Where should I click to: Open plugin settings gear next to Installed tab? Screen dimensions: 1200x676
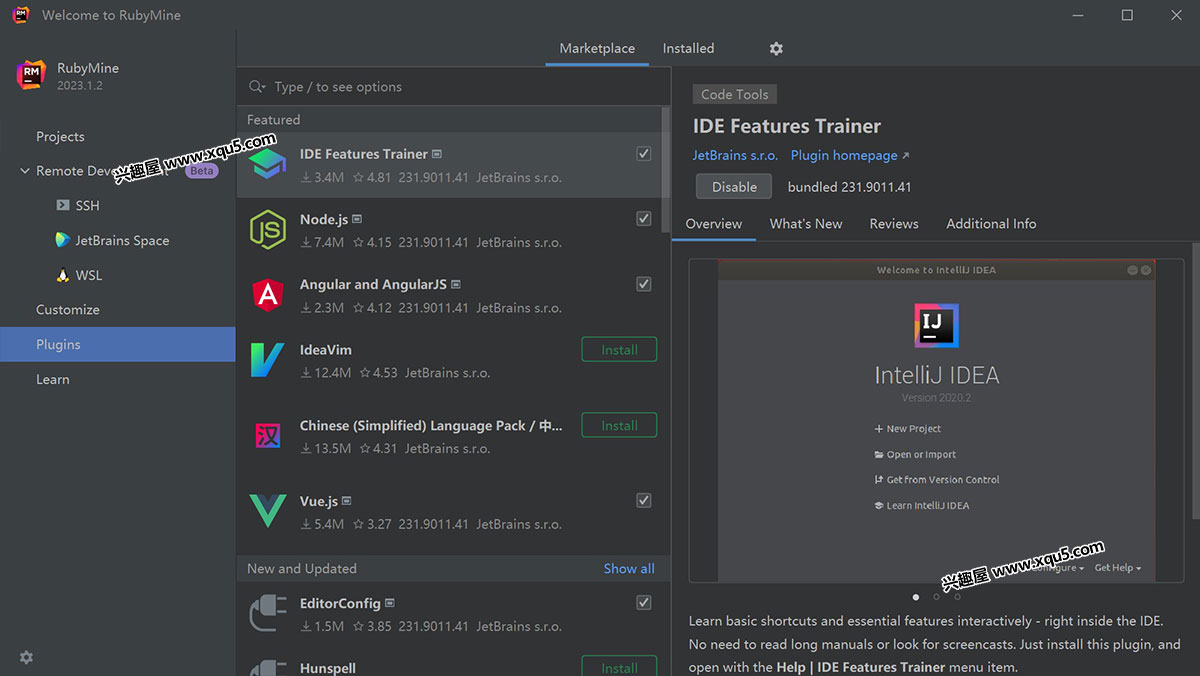[776, 48]
